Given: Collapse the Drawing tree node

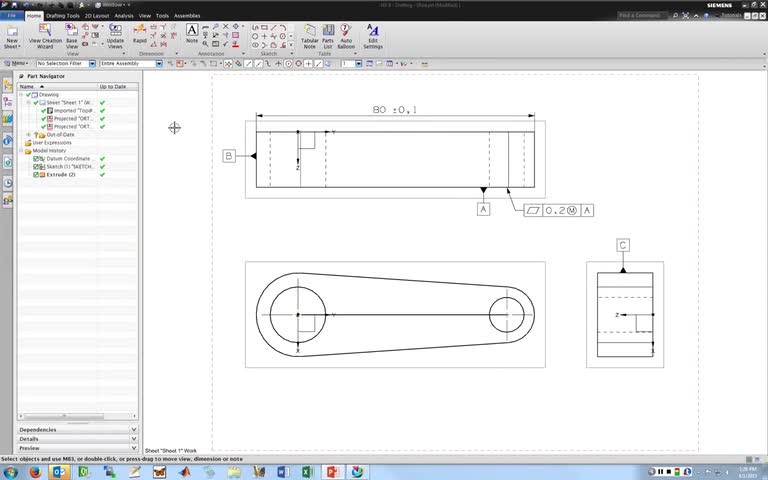Looking at the screenshot, I should click(x=21, y=95).
